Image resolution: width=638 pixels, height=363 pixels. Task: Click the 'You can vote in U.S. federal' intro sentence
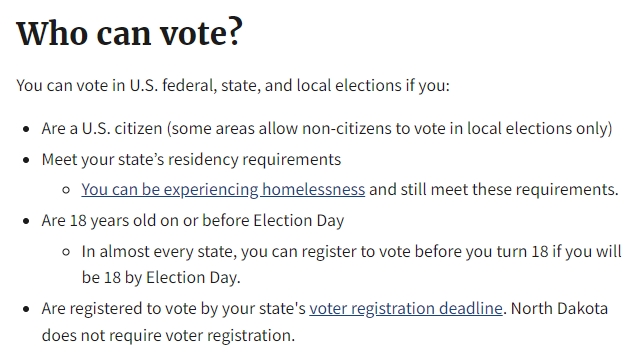coord(233,86)
